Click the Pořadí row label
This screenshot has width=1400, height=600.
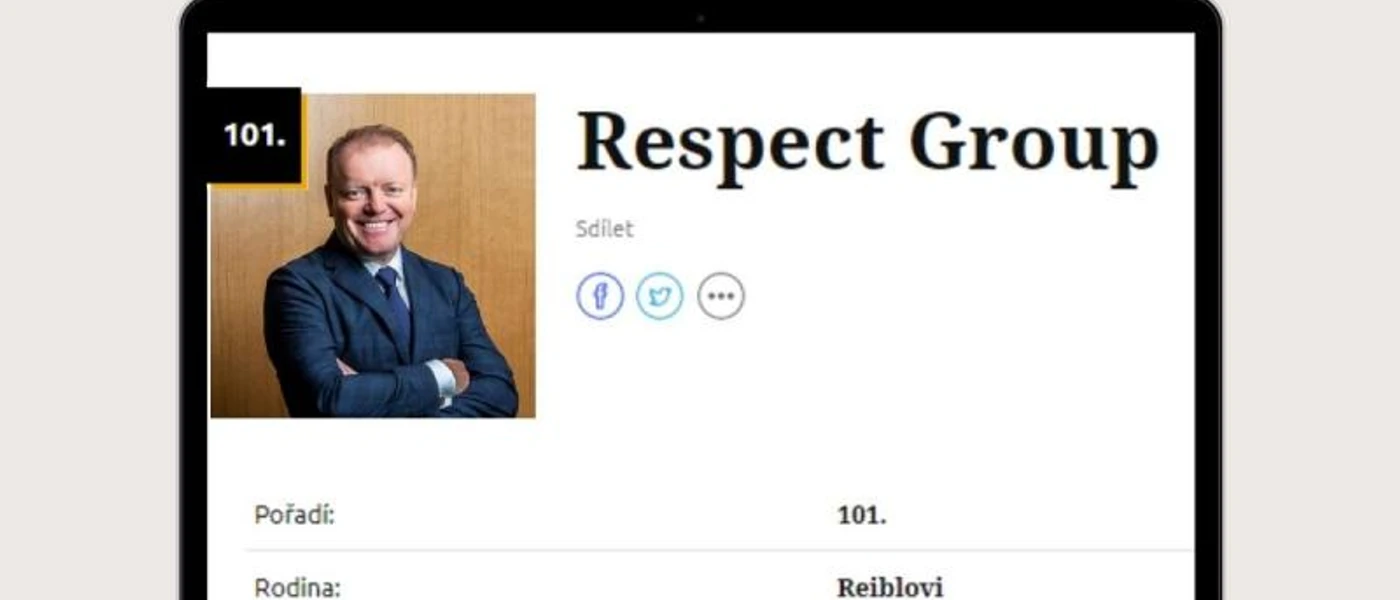point(294,515)
